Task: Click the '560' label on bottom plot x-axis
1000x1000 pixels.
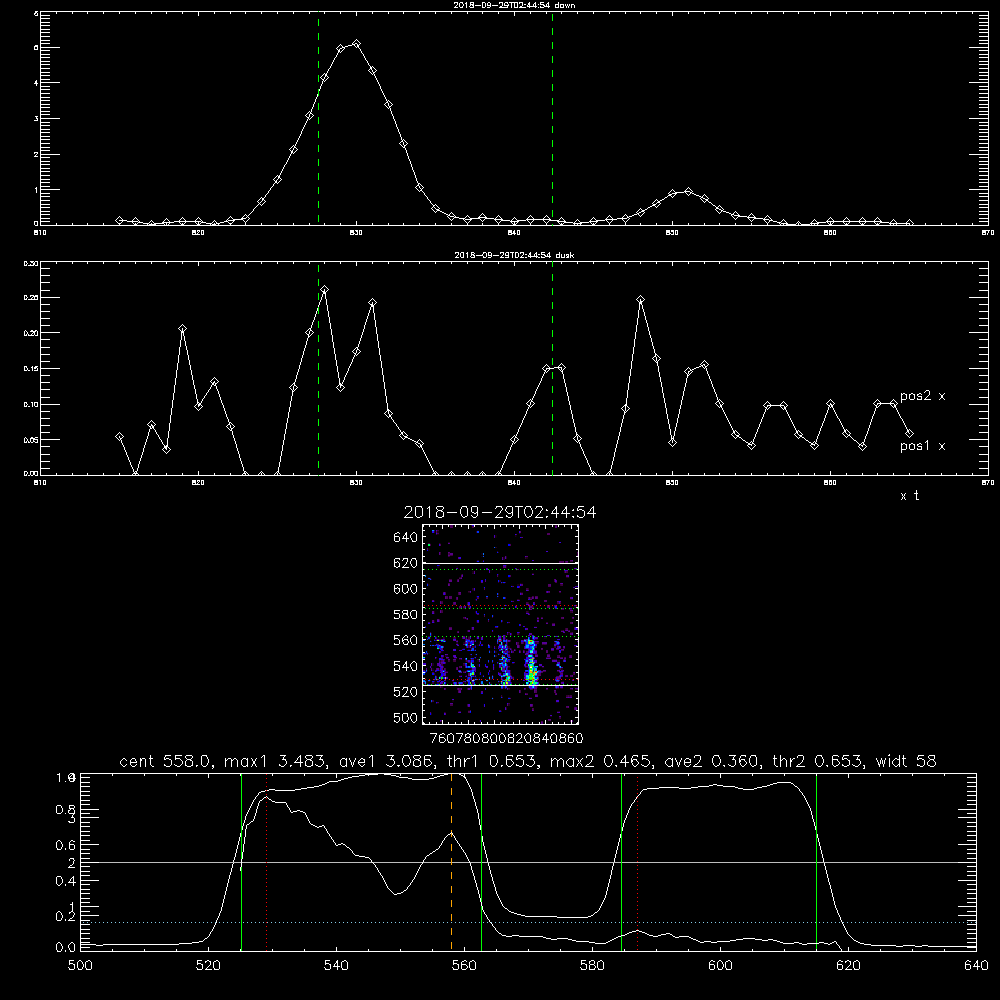Action: (464, 966)
